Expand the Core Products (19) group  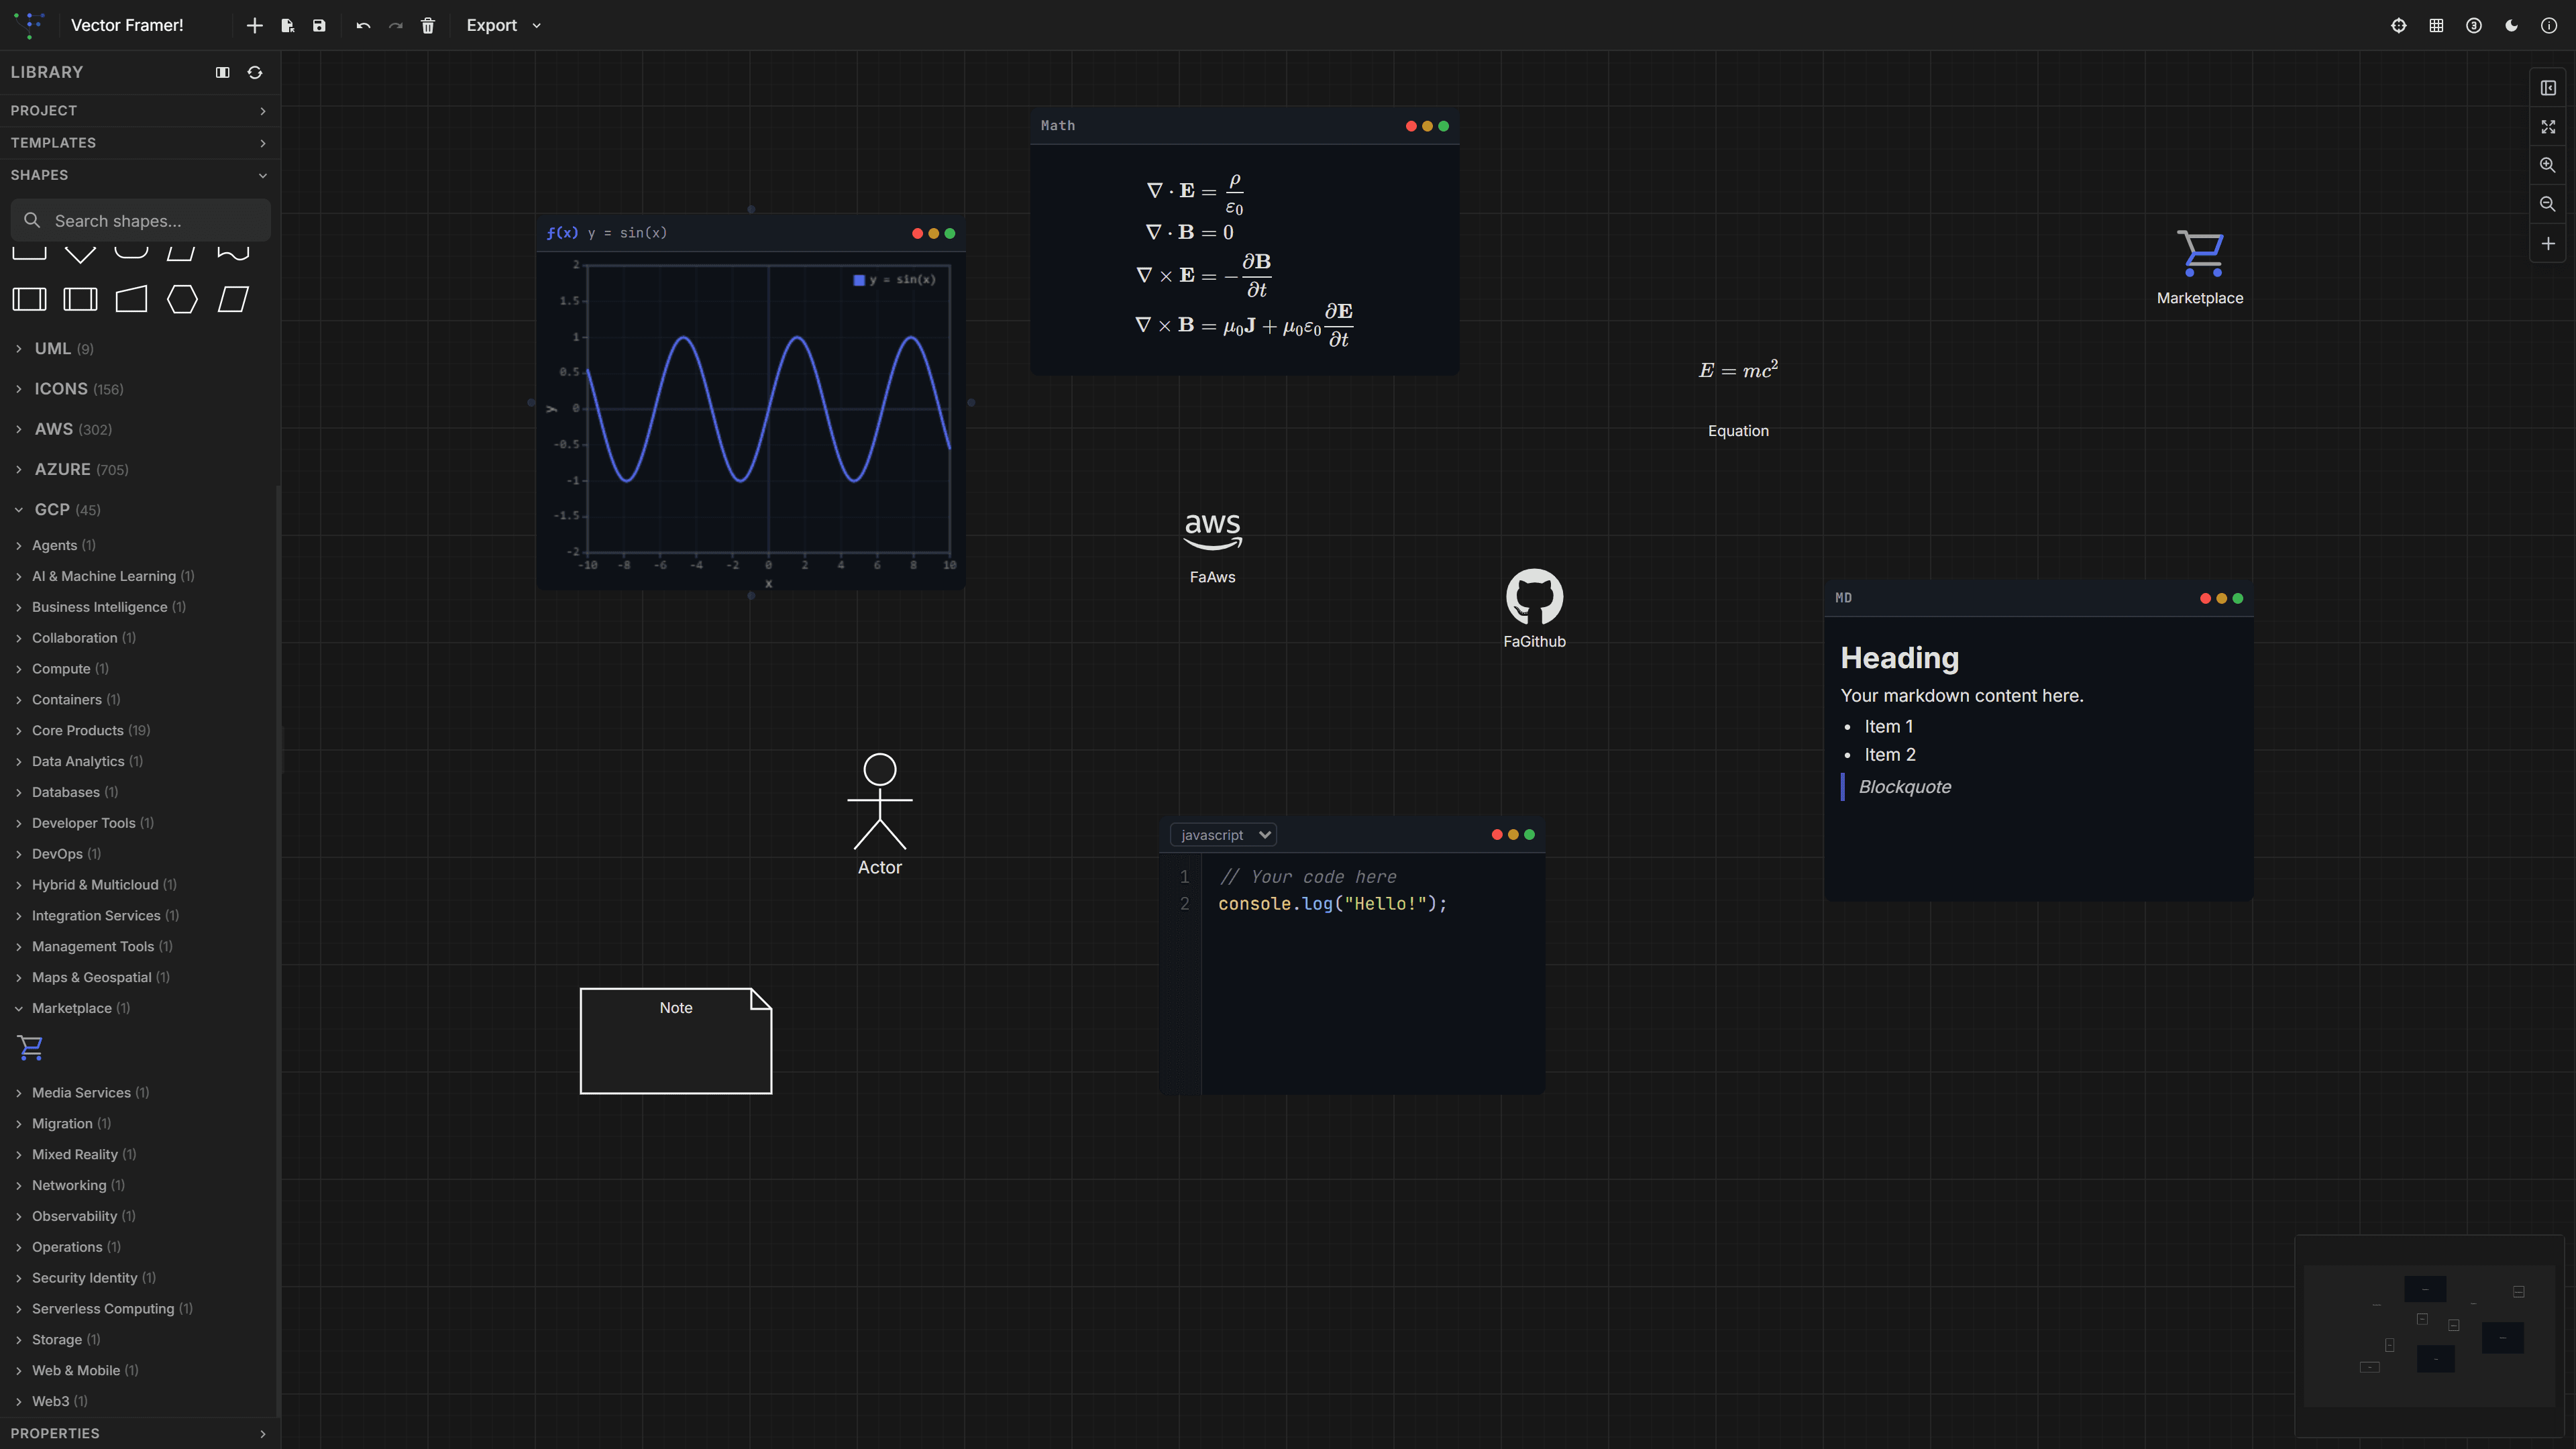pyautogui.click(x=140, y=730)
